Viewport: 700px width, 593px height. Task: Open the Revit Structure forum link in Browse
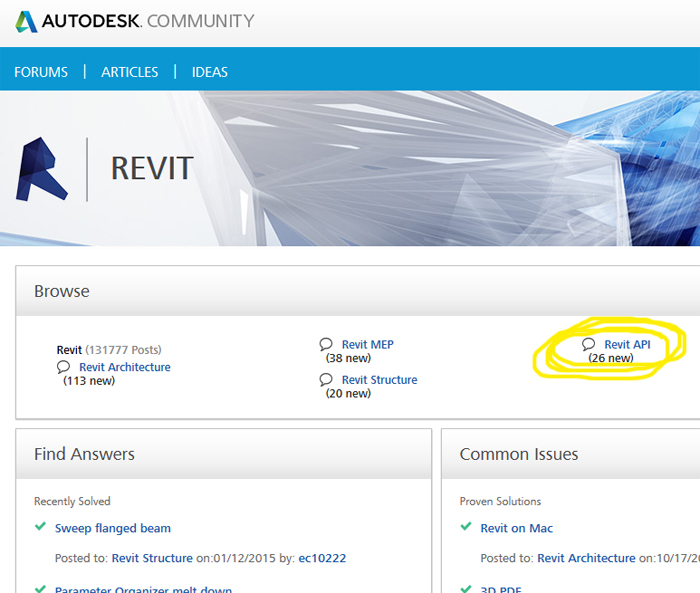pos(379,380)
